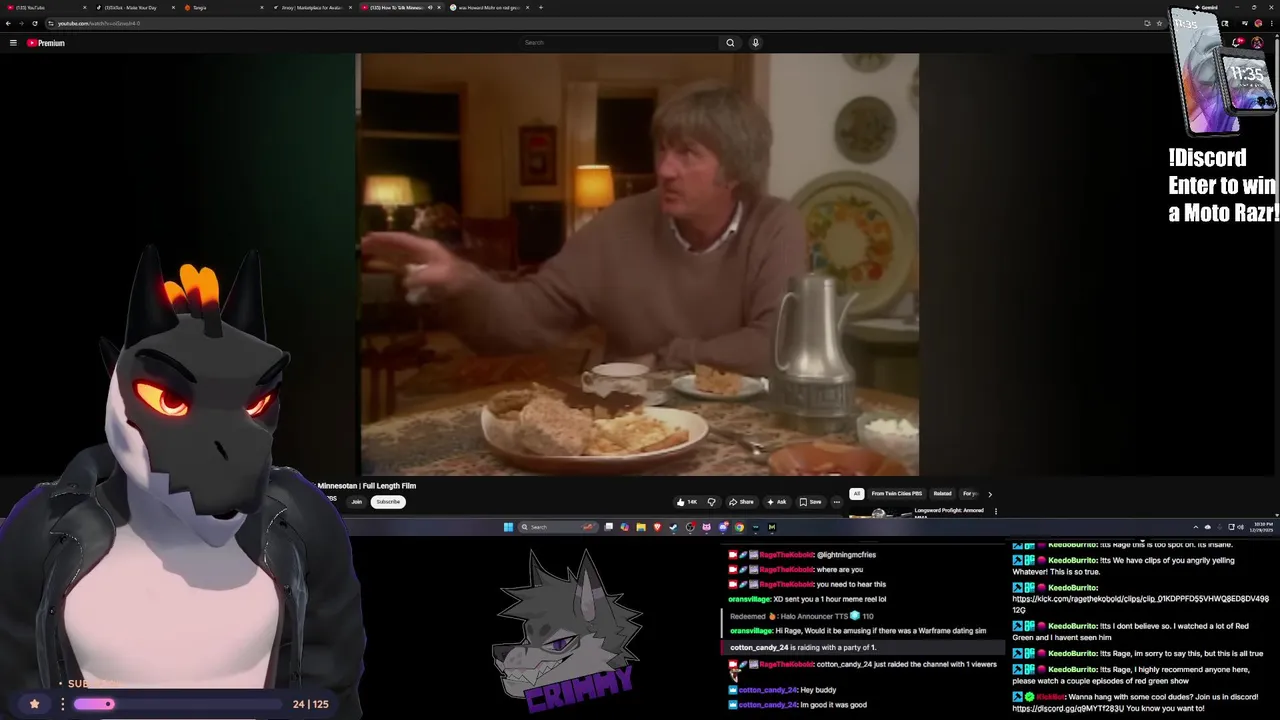
Task: Open the kick.com clip link in chat
Action: click(x=1140, y=604)
